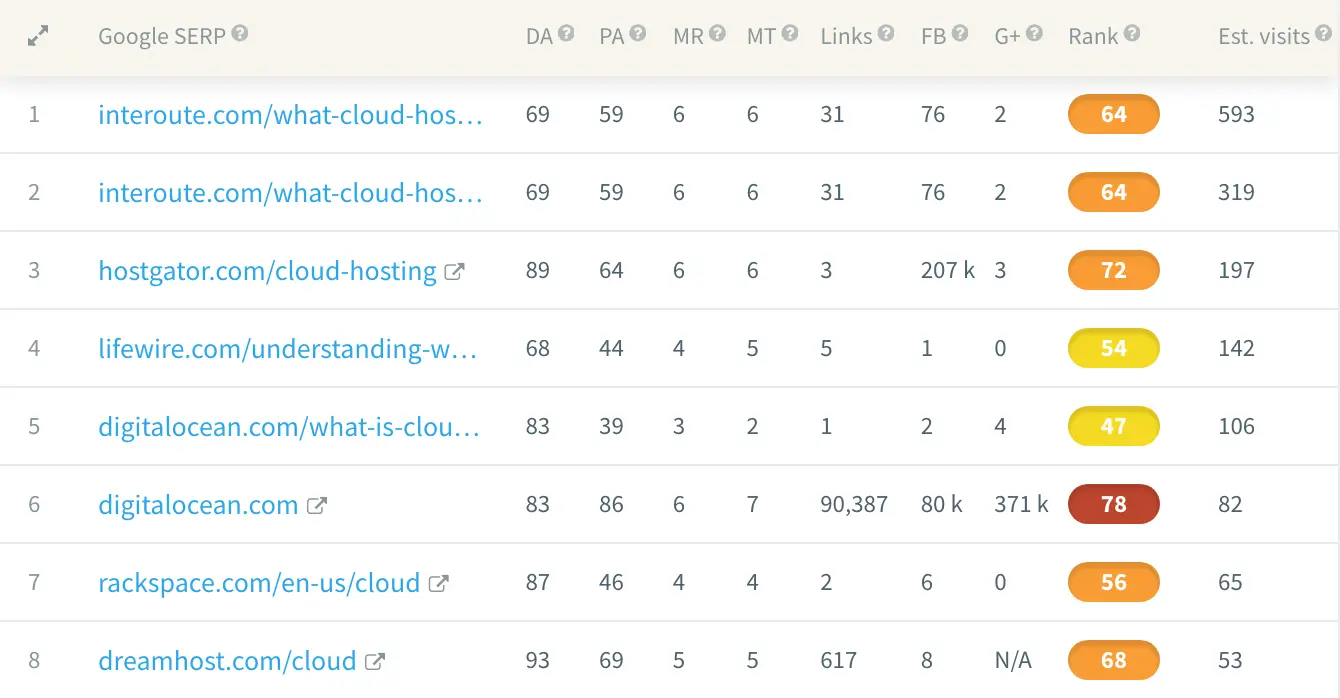Screen dimensions: 1340x698
Task: Click the Rank column help icon
Action: click(x=1132, y=33)
